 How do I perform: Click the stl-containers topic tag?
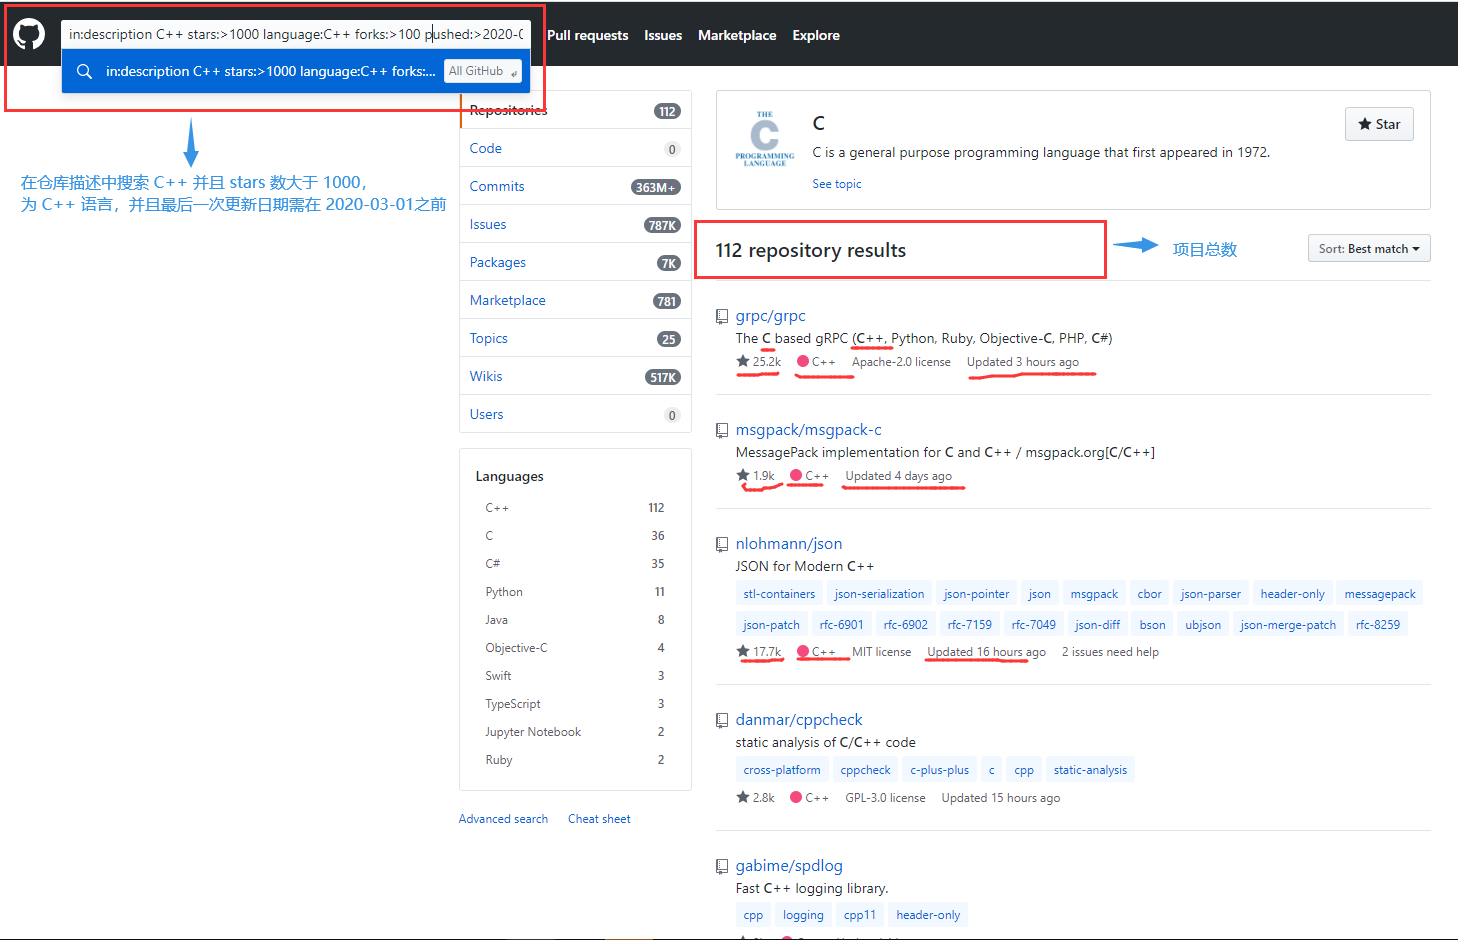(779, 594)
